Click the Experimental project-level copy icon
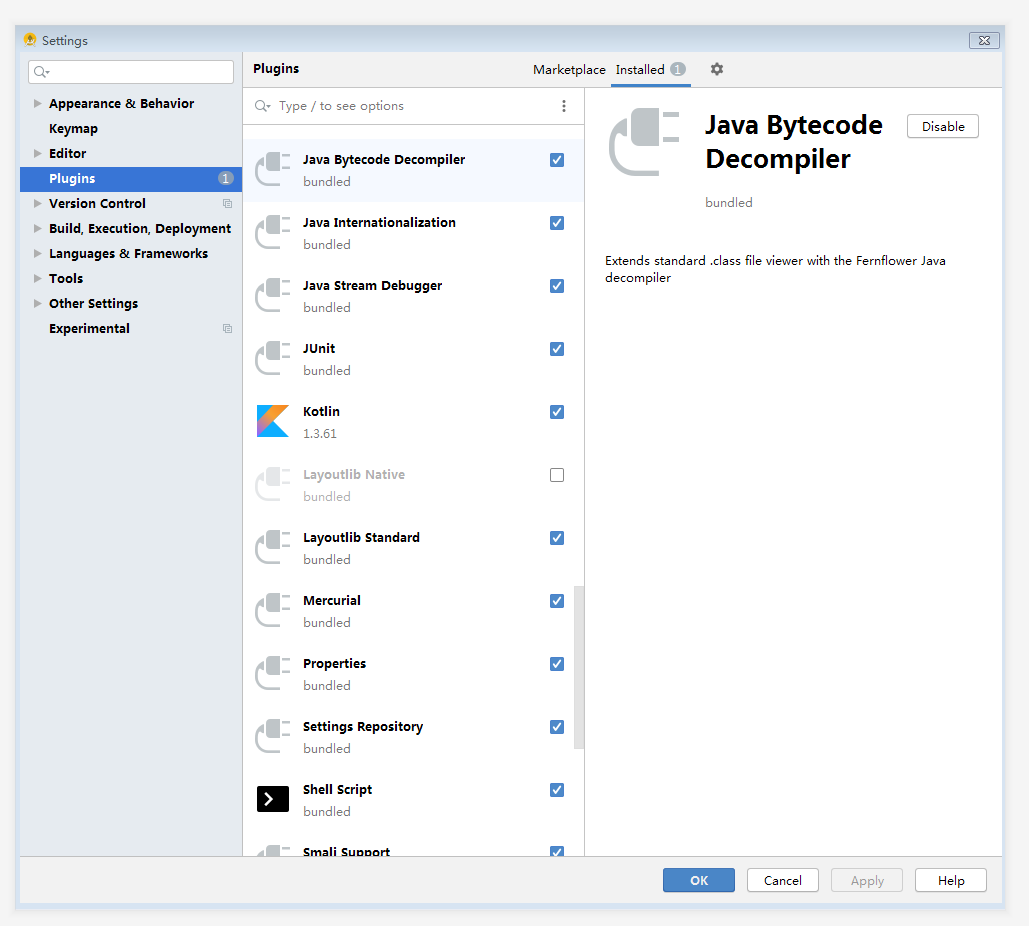Screen dimensions: 1029x926 pyautogui.click(x=227, y=328)
